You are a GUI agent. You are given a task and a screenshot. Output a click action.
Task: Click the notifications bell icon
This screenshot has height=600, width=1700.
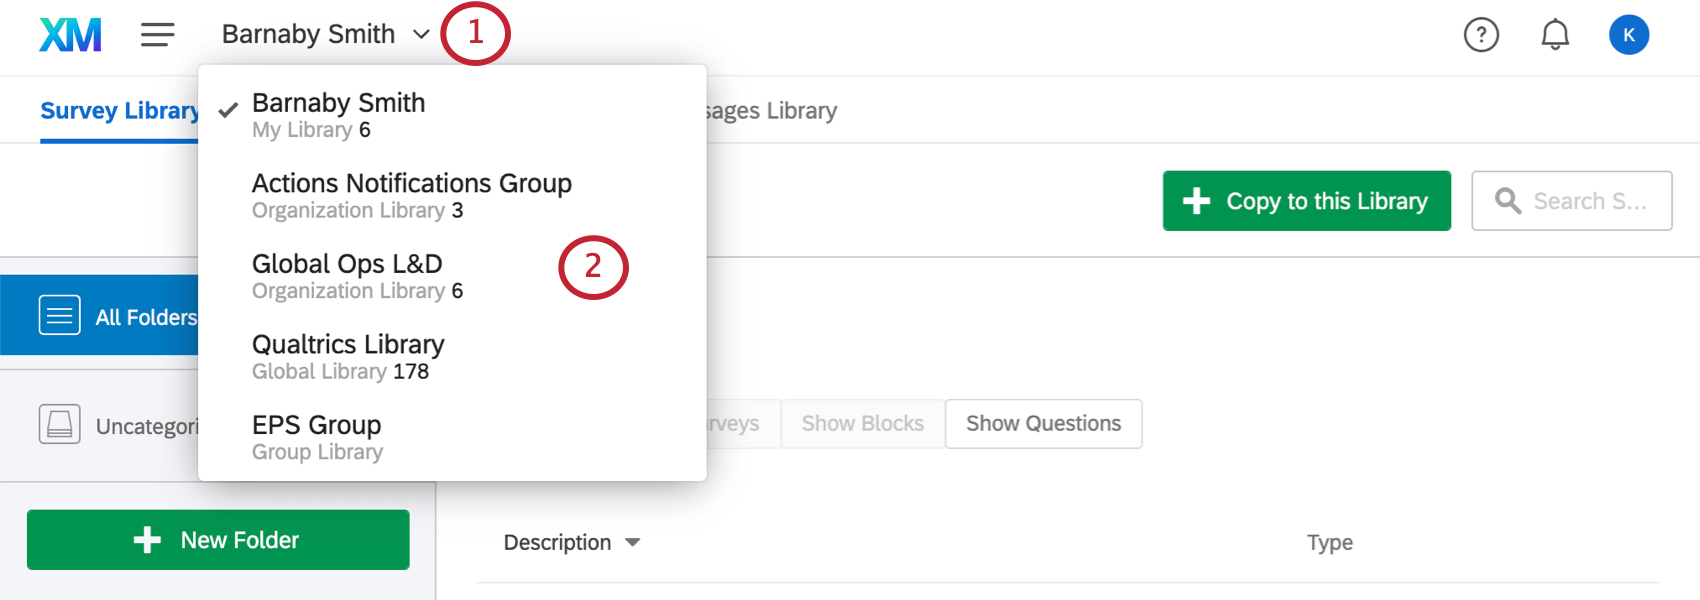click(x=1554, y=34)
